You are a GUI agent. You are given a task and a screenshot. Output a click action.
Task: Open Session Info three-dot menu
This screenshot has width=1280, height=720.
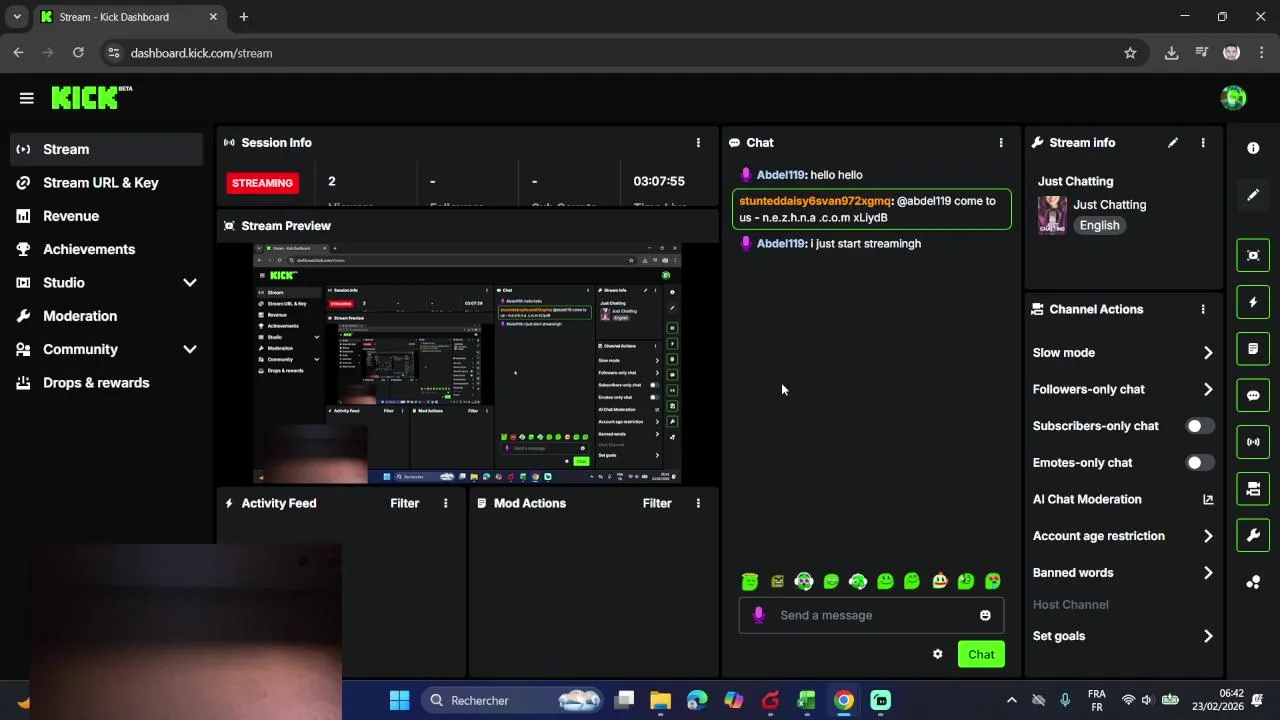(698, 143)
